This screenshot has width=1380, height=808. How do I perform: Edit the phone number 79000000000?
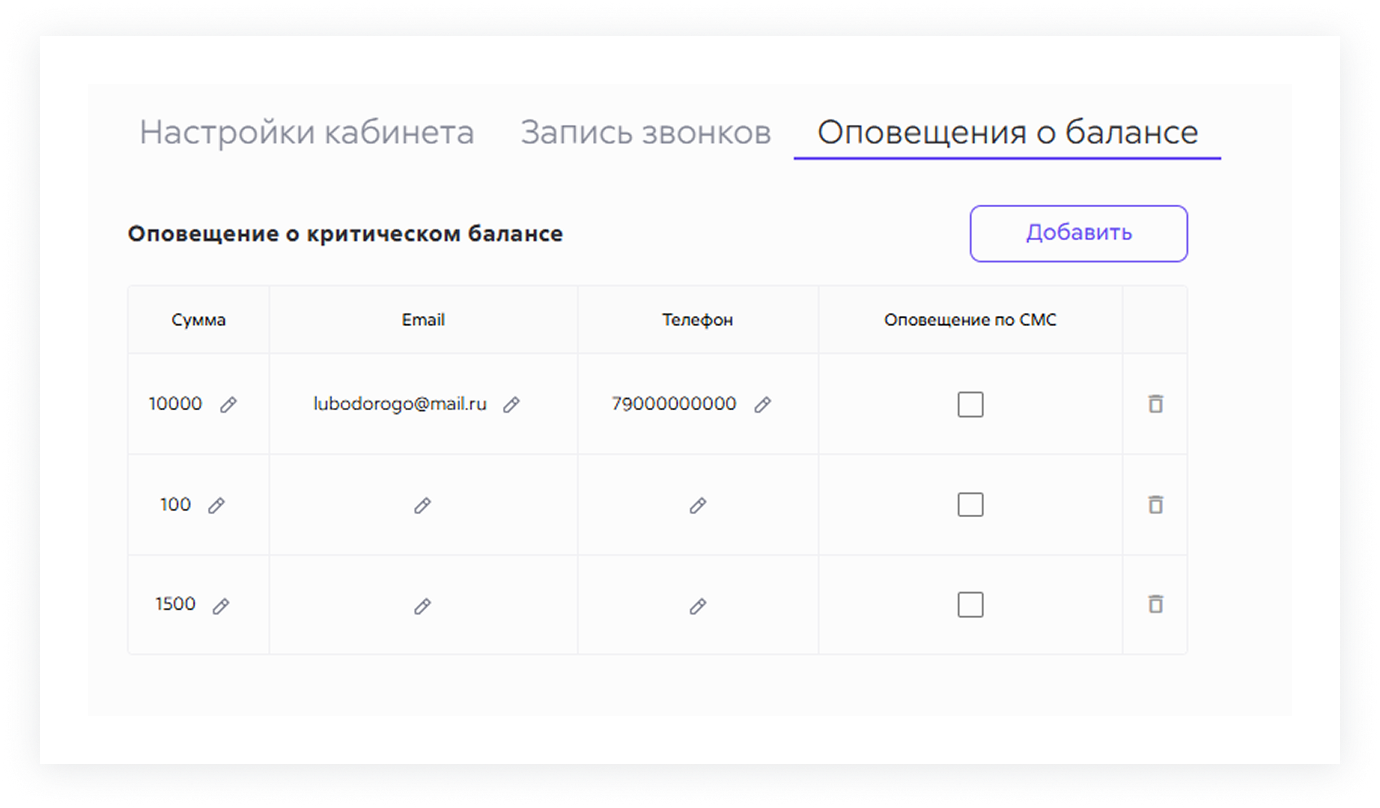(764, 404)
